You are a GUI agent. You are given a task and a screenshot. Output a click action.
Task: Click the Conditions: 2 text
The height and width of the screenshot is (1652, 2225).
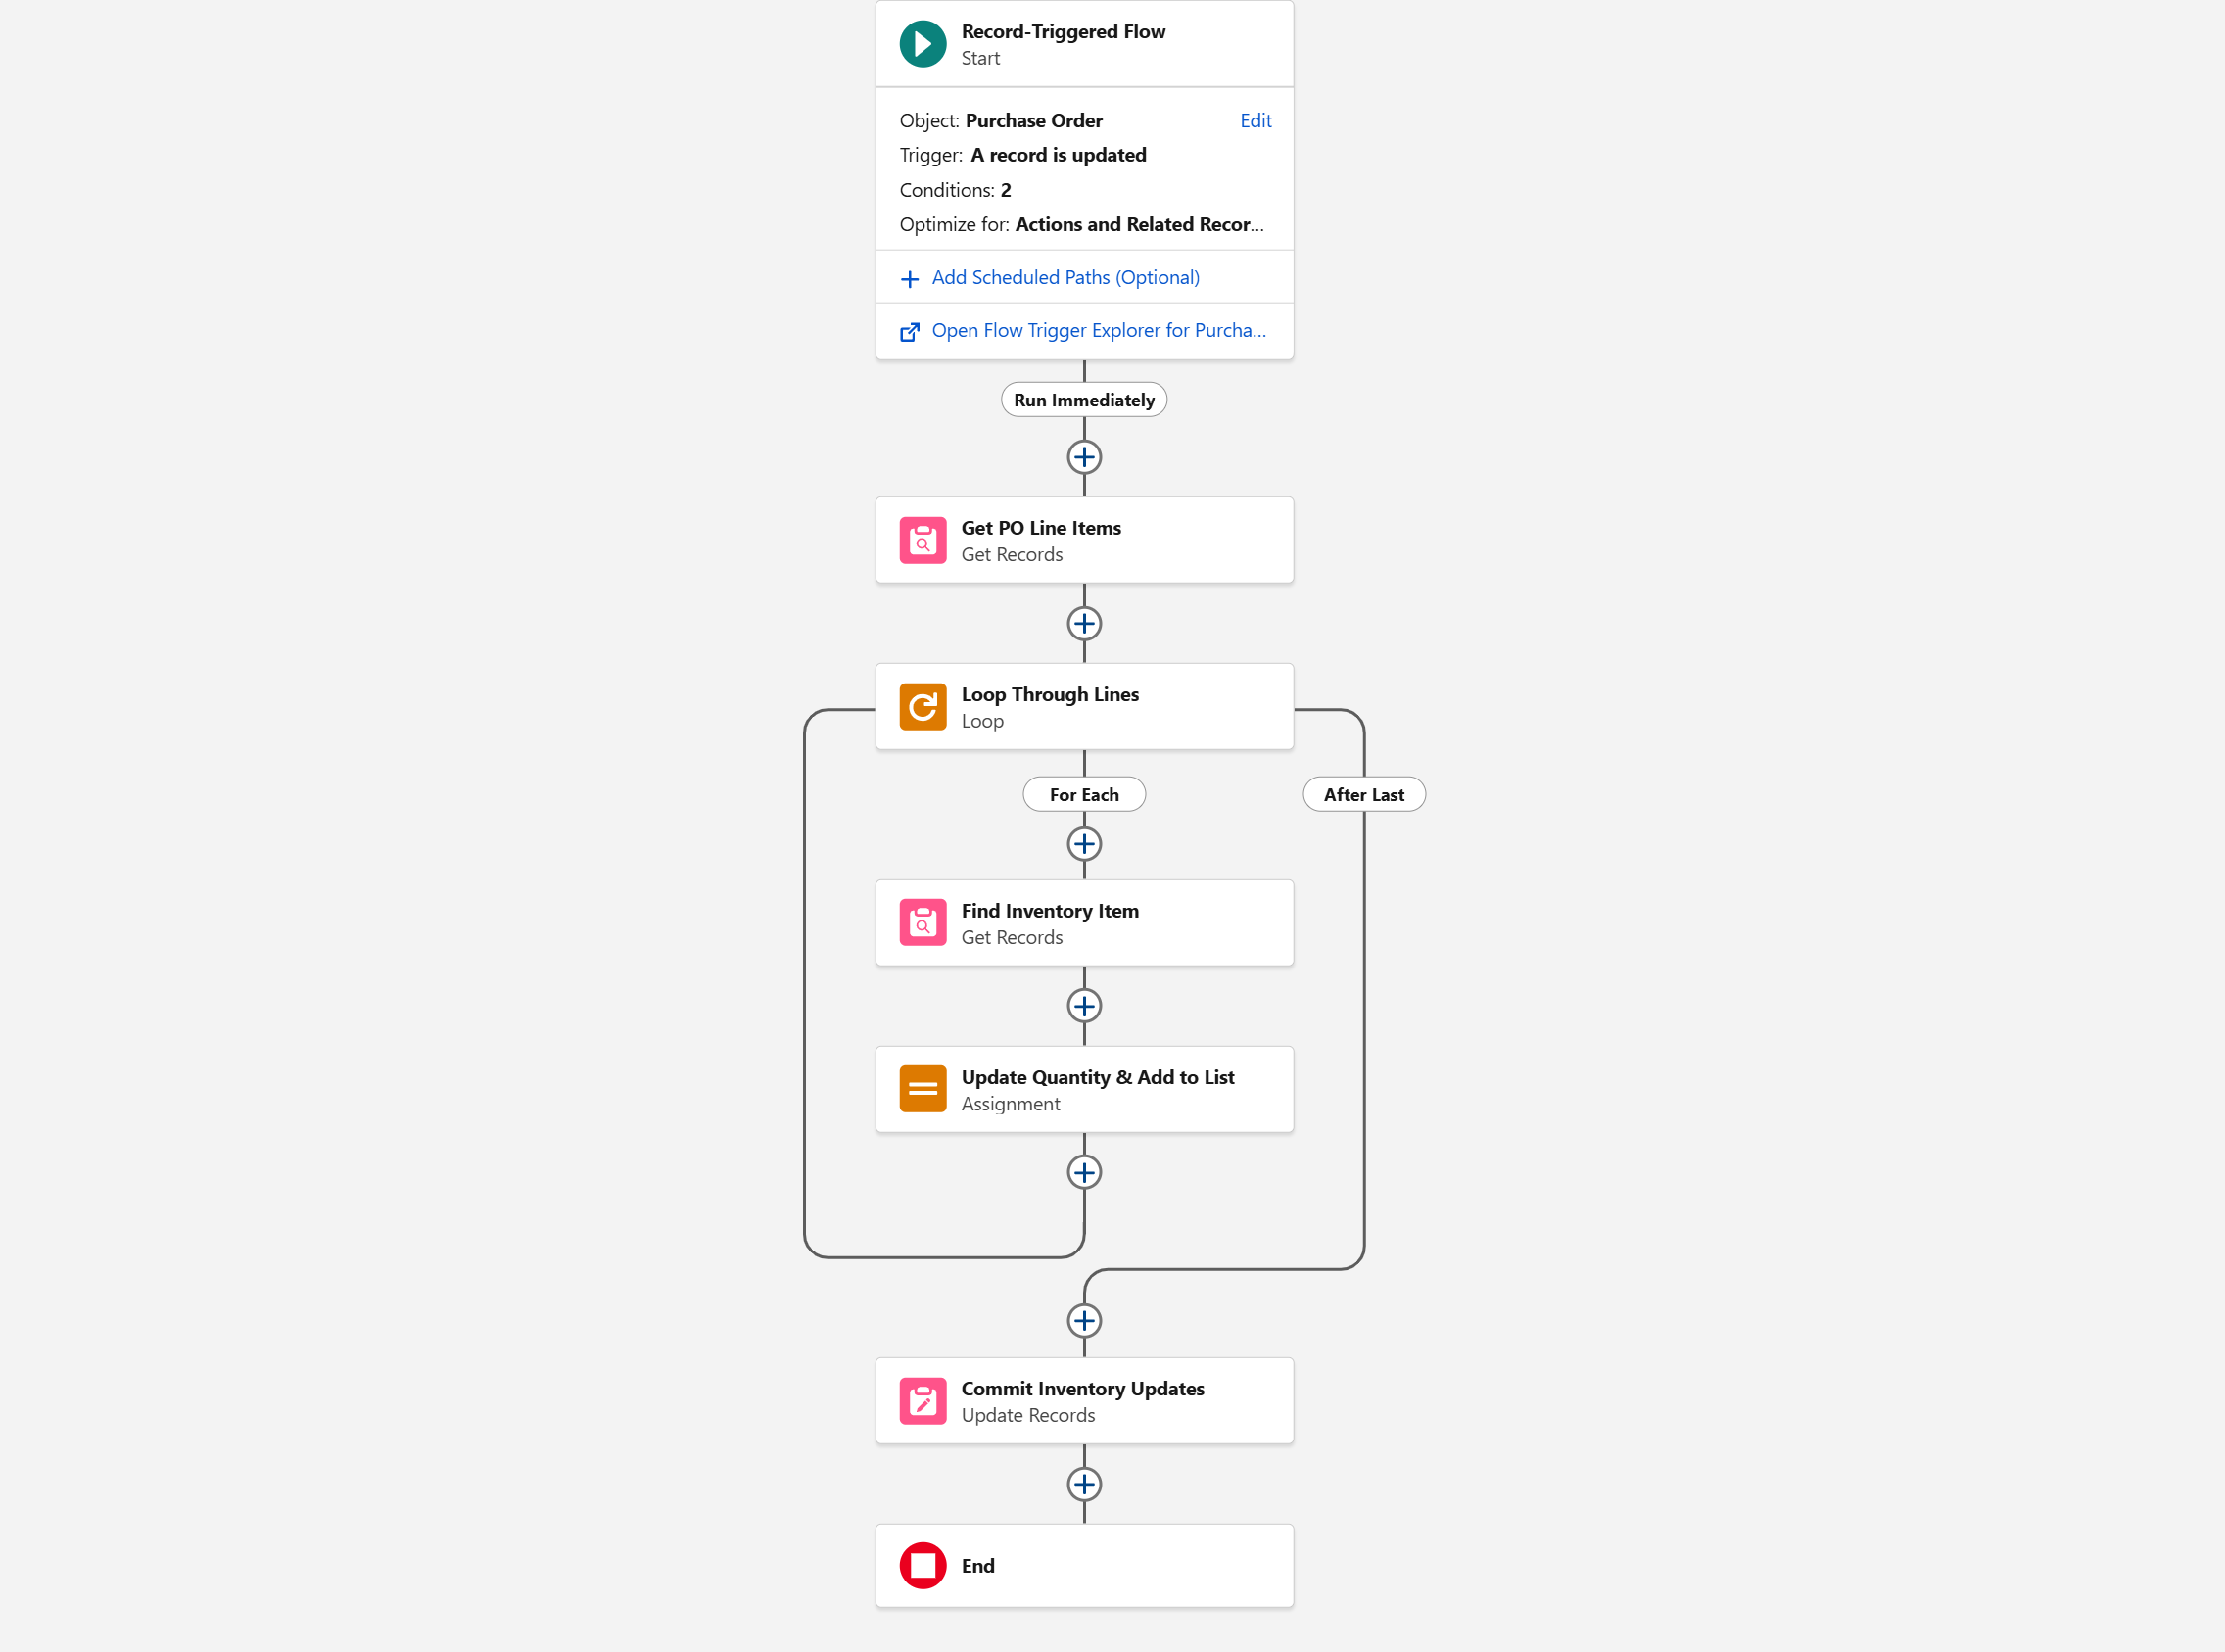tap(955, 190)
